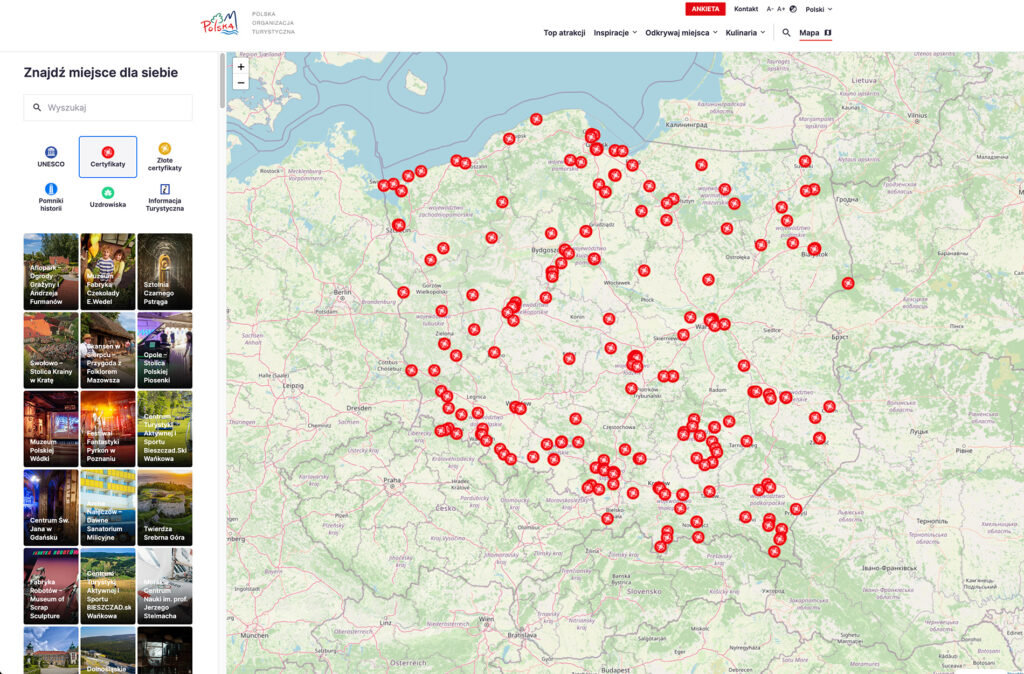Image resolution: width=1024 pixels, height=674 pixels.
Task: Select the UNESCO category filter
Action: coord(51,157)
